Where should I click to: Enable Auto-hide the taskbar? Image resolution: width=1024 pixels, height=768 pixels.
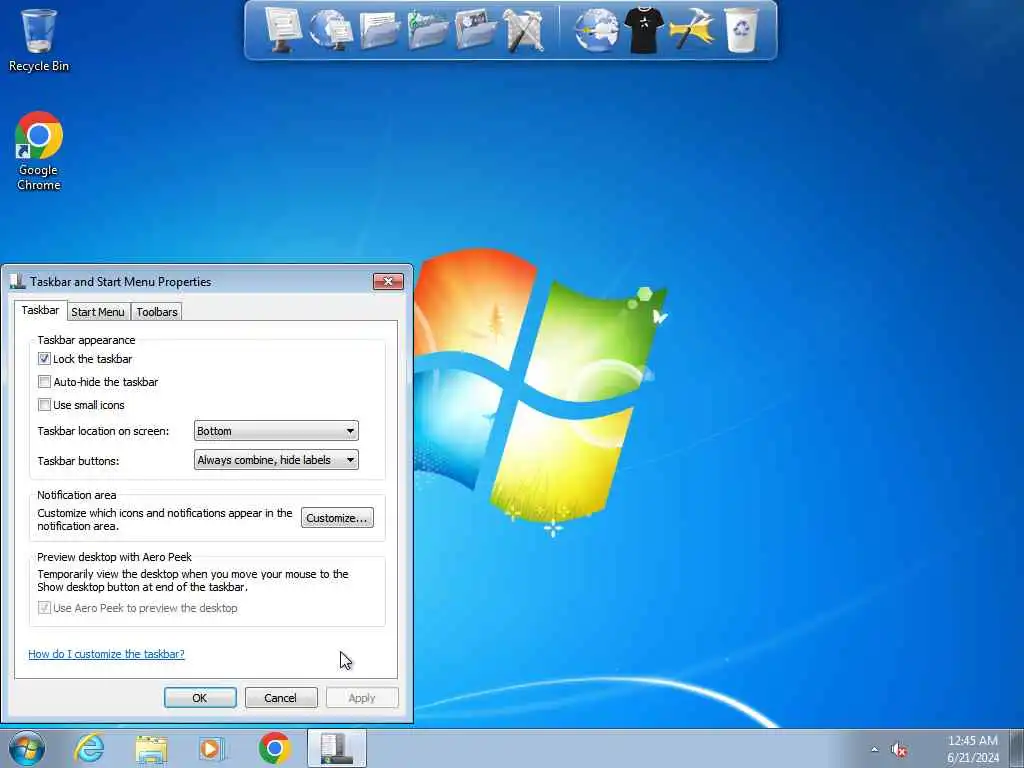(44, 381)
